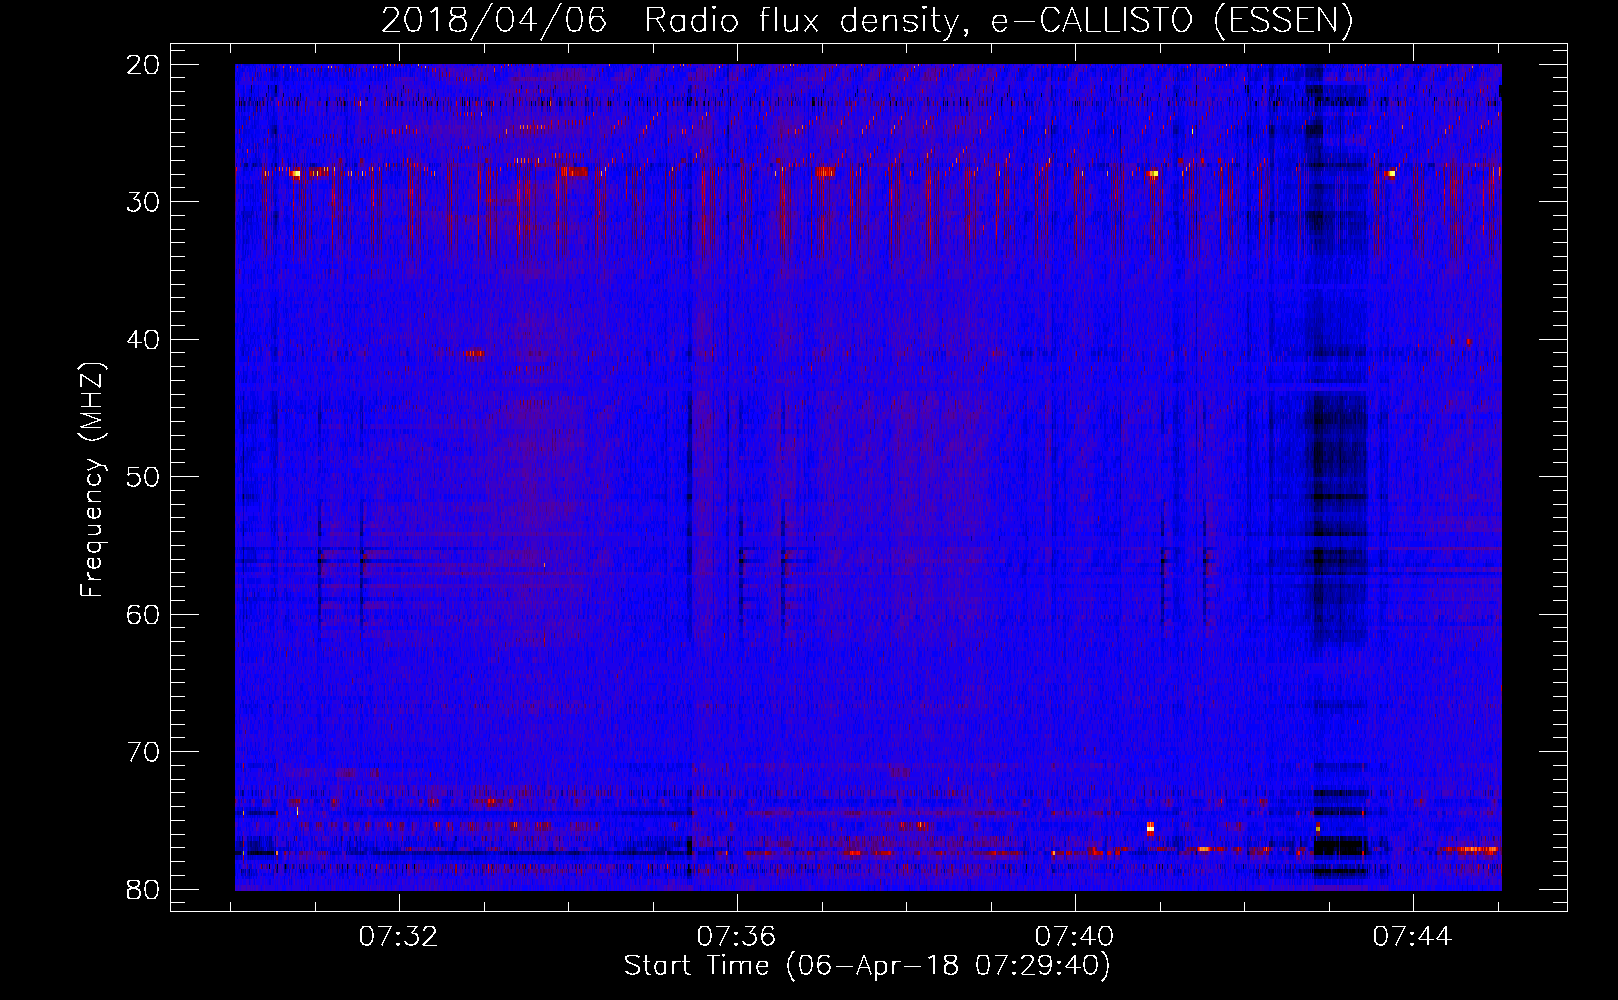The height and width of the screenshot is (1000, 1618).
Task: Click the 'Start Time (06-Apr-18 07:29:40)' label
Action: [867, 965]
